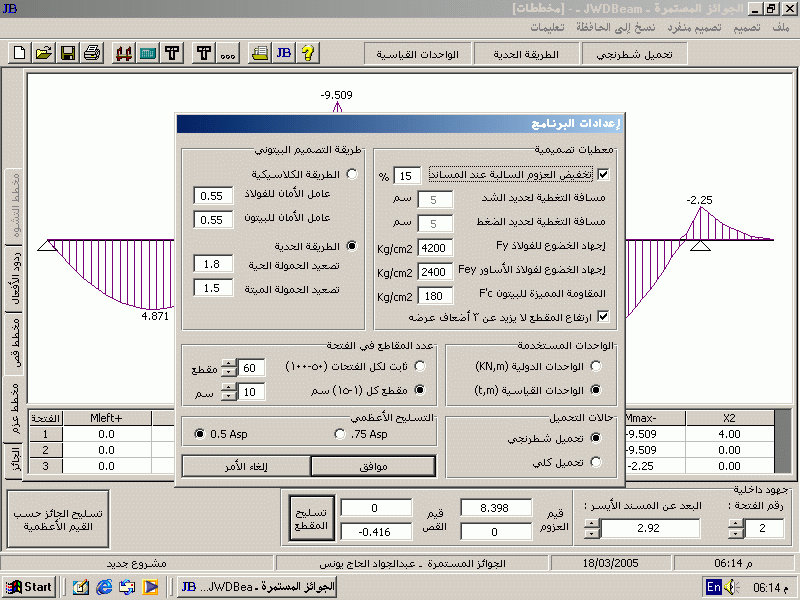Click the Fy field showing 4200
The image size is (800, 600).
[432, 248]
